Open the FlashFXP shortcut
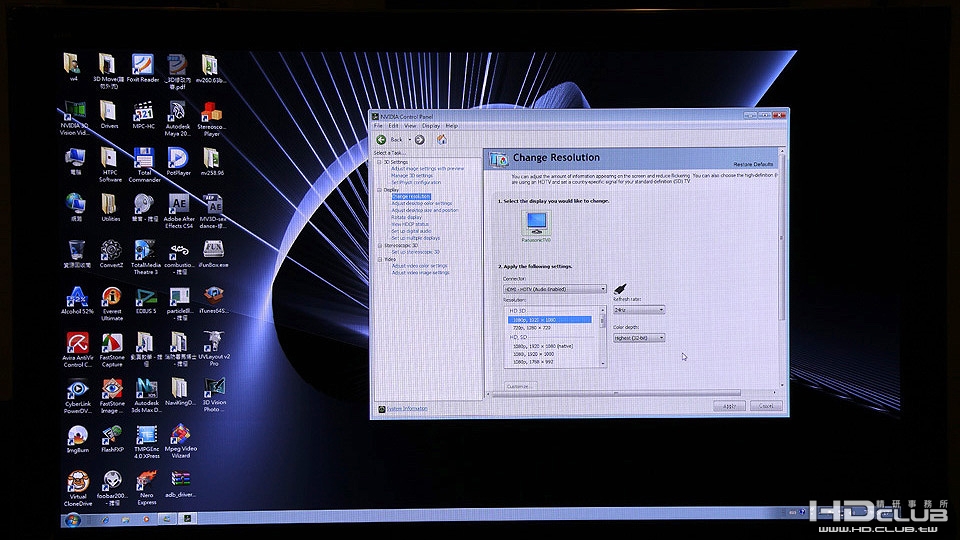The width and height of the screenshot is (960, 540). click(x=112, y=439)
